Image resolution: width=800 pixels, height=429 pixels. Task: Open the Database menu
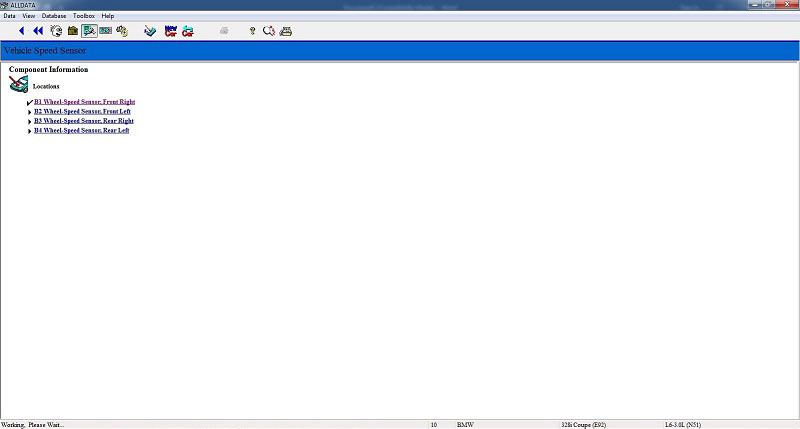click(x=54, y=16)
